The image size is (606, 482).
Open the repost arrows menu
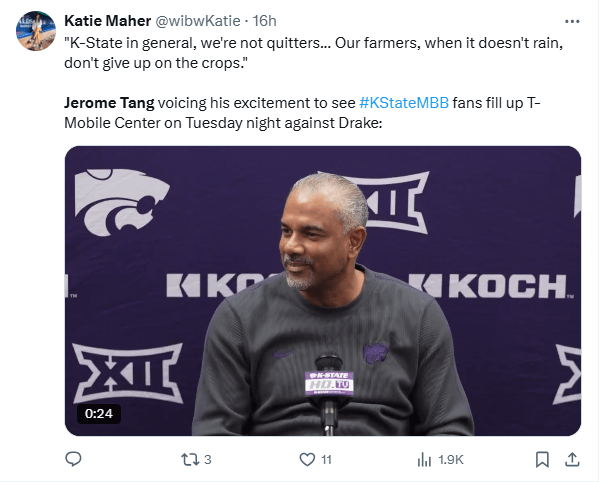[187, 459]
